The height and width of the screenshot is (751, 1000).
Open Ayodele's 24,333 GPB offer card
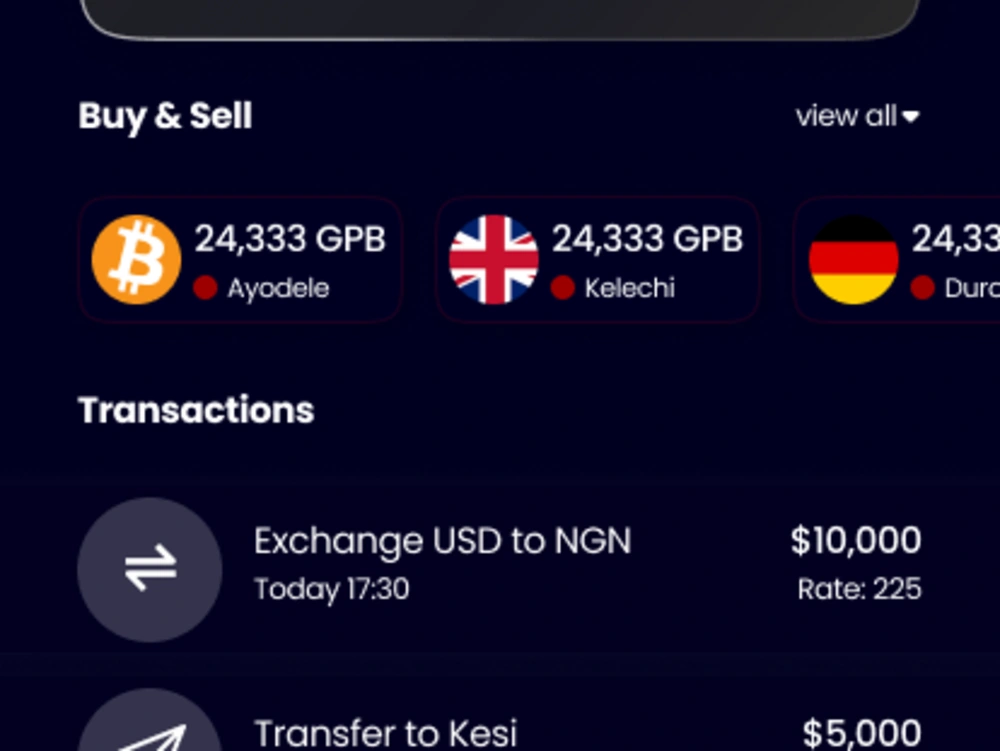coord(240,259)
